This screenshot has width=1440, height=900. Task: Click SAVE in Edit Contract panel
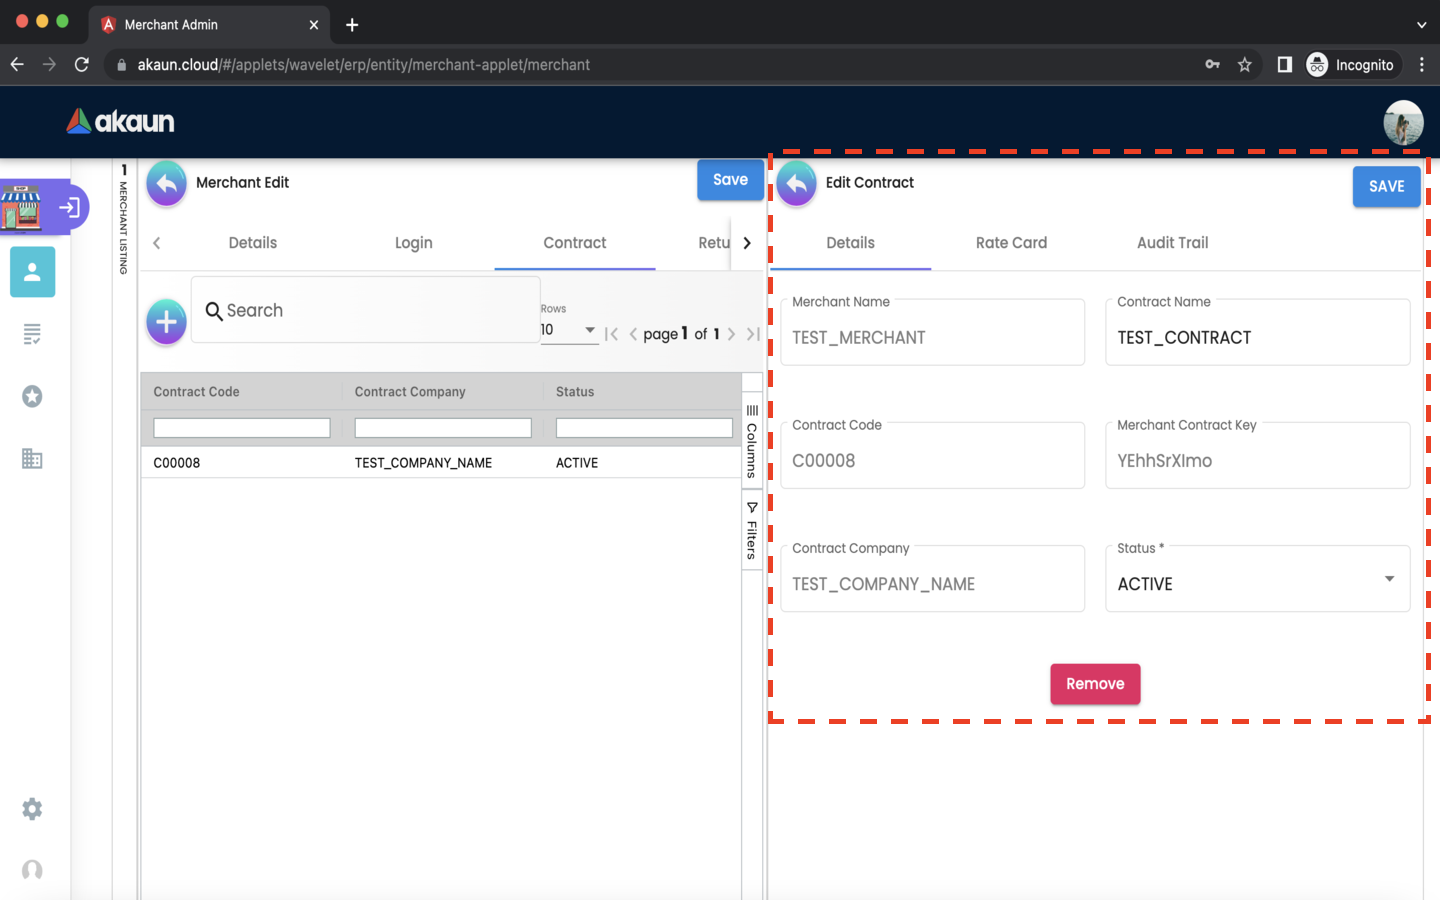click(x=1386, y=187)
